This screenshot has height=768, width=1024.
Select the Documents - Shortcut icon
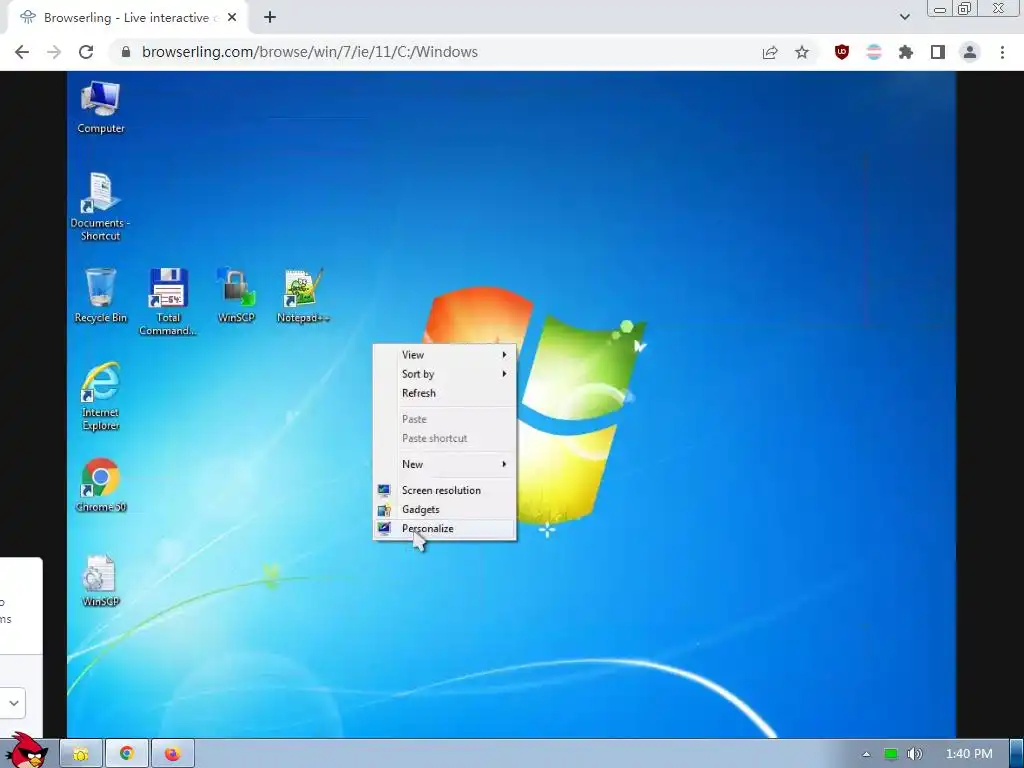[101, 206]
